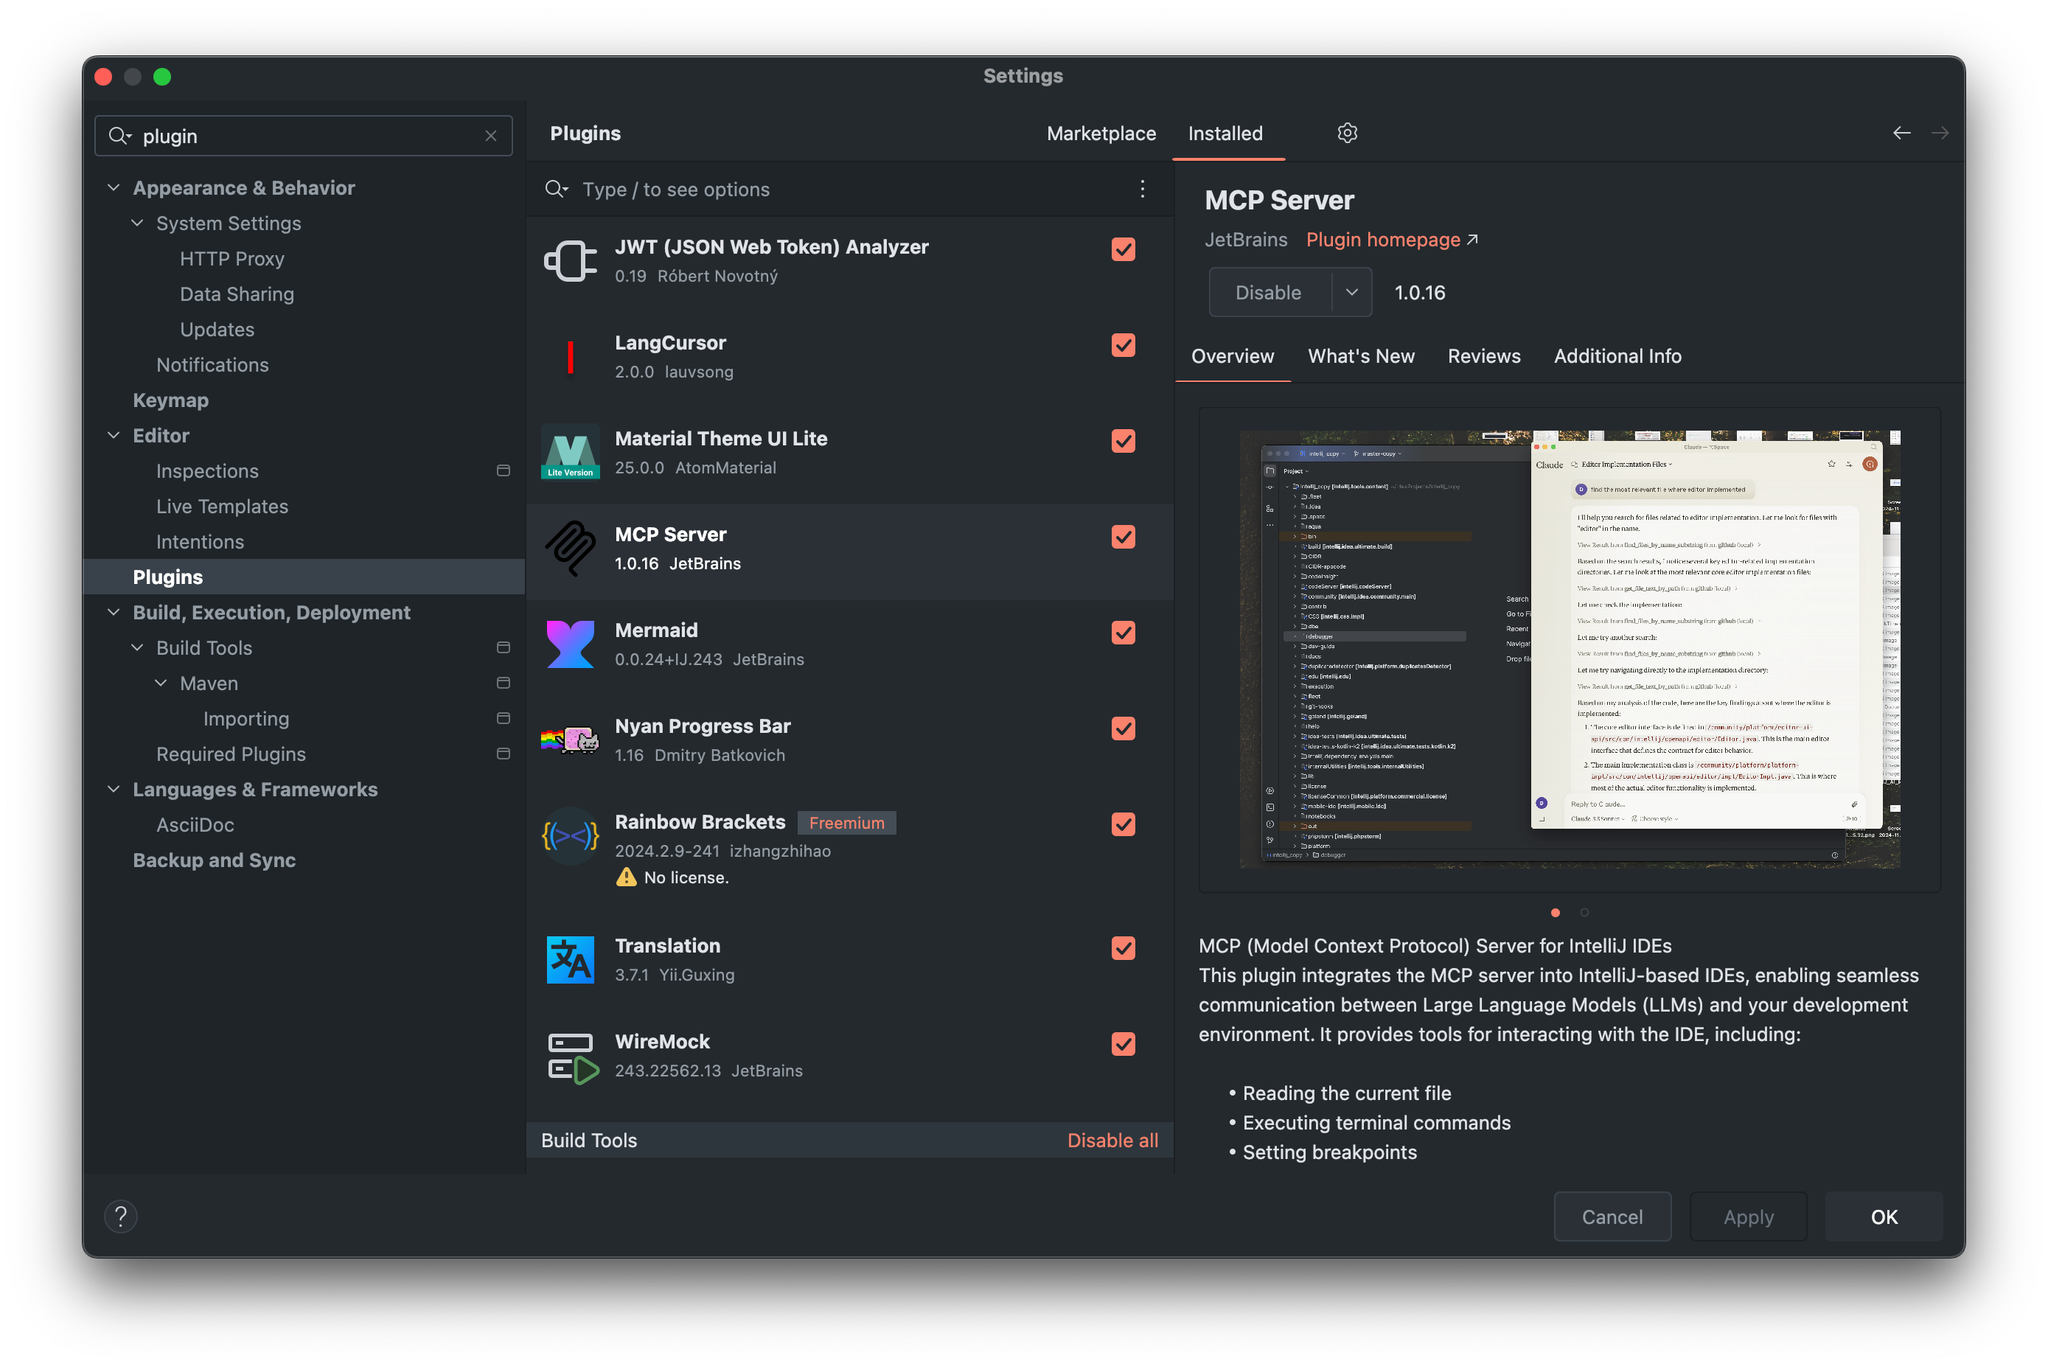Collapse the Editor section

pos(114,436)
